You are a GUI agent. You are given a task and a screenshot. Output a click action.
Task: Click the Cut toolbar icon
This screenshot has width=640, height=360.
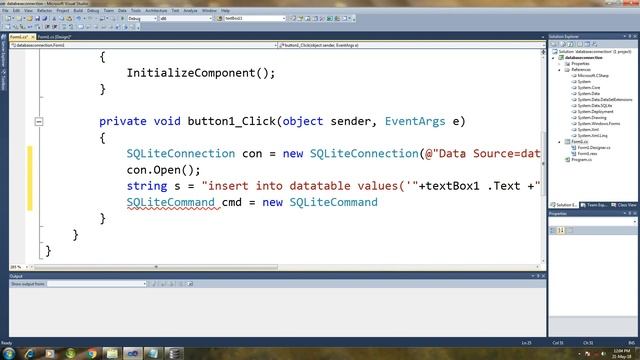(54, 18)
